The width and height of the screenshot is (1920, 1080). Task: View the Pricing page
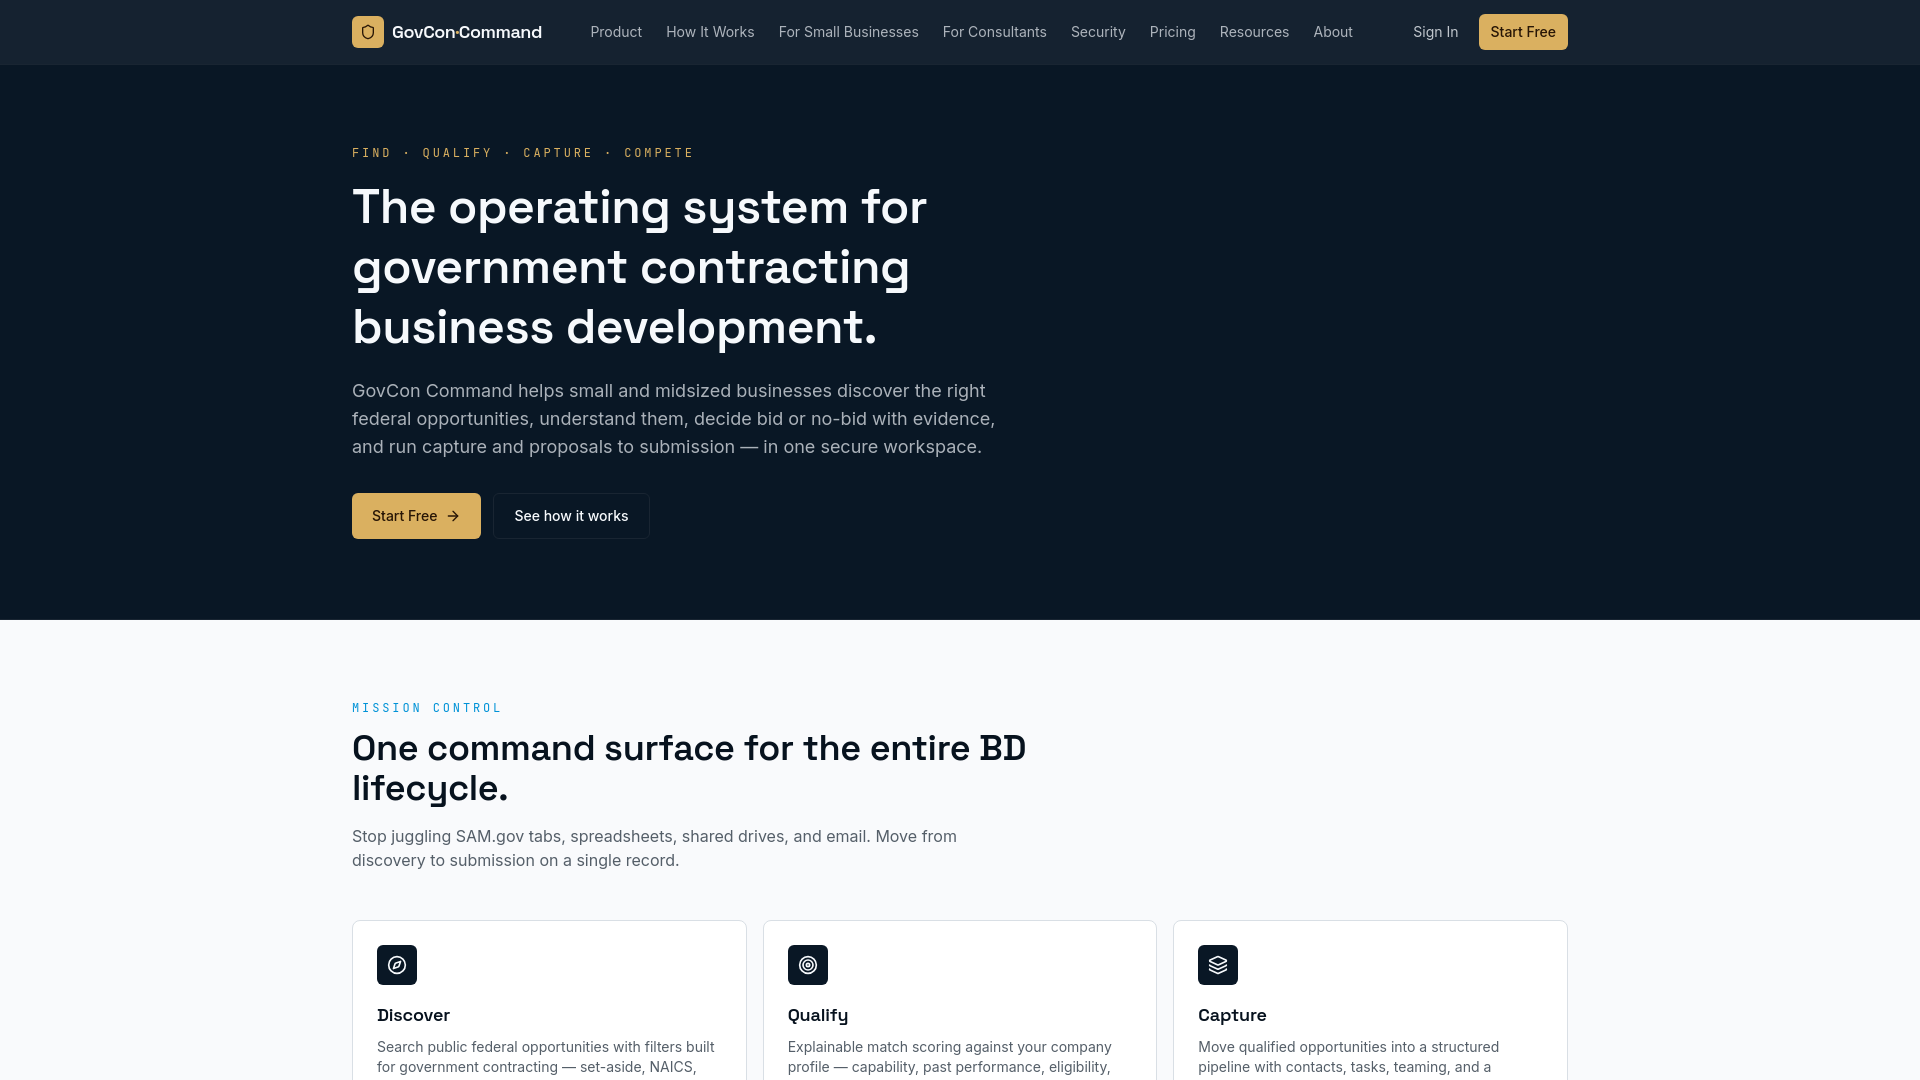1173,32
